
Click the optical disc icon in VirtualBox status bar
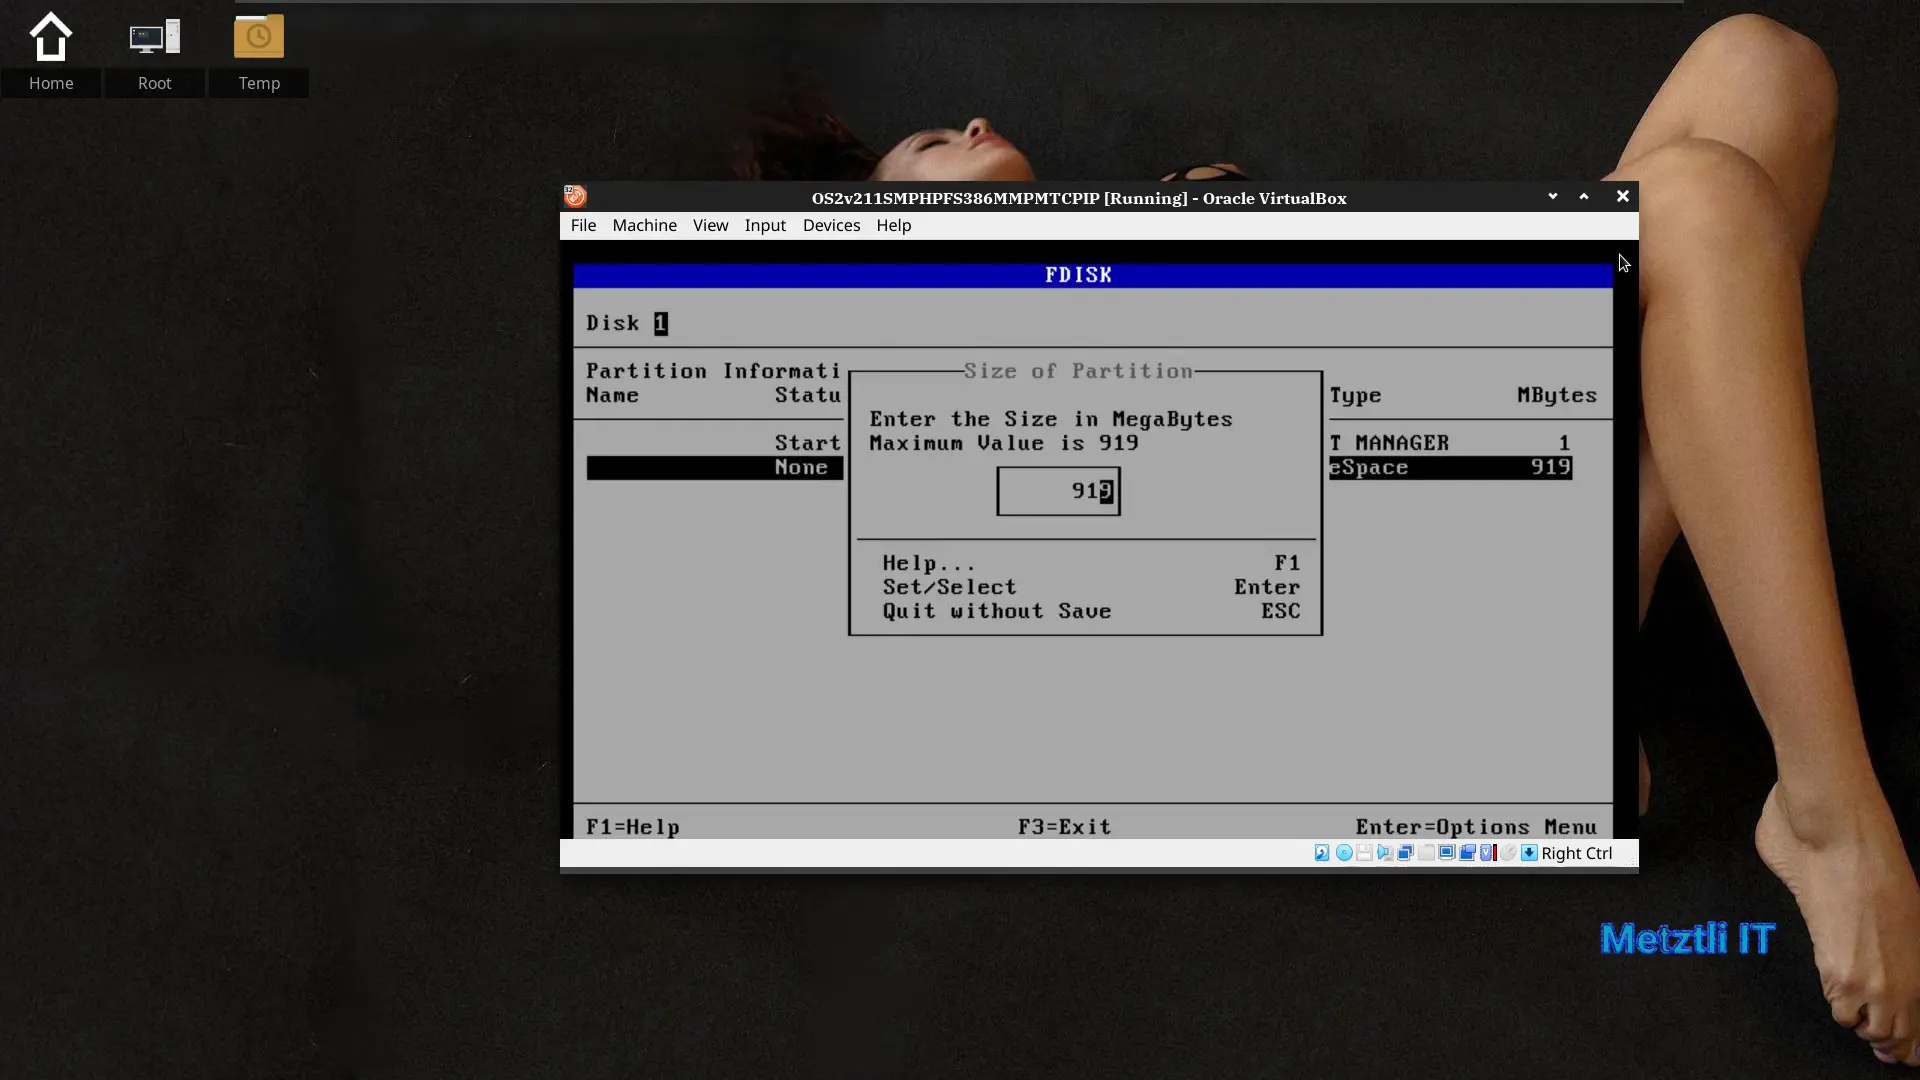coord(1344,853)
